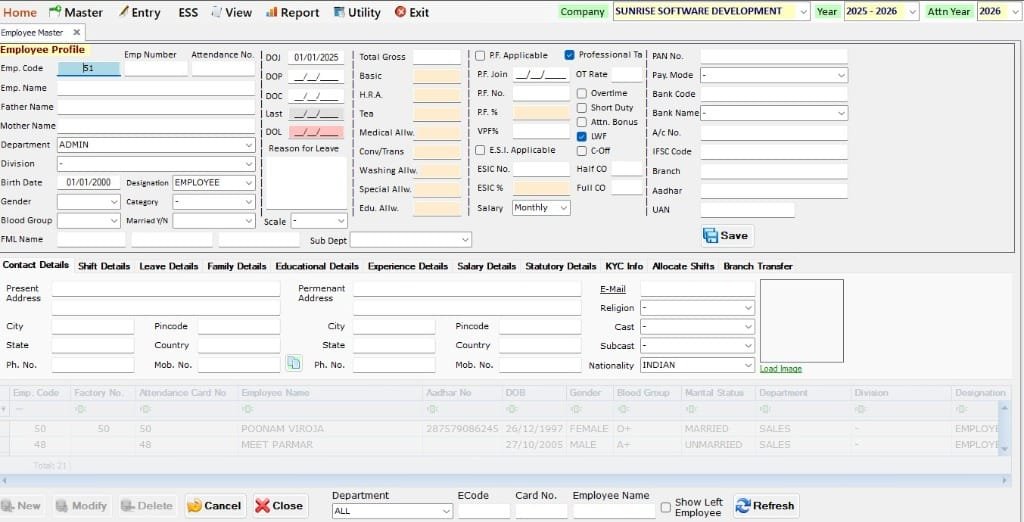Uncheck the LWF checkbox
Viewport: 1024px width, 522px height.
(x=582, y=137)
